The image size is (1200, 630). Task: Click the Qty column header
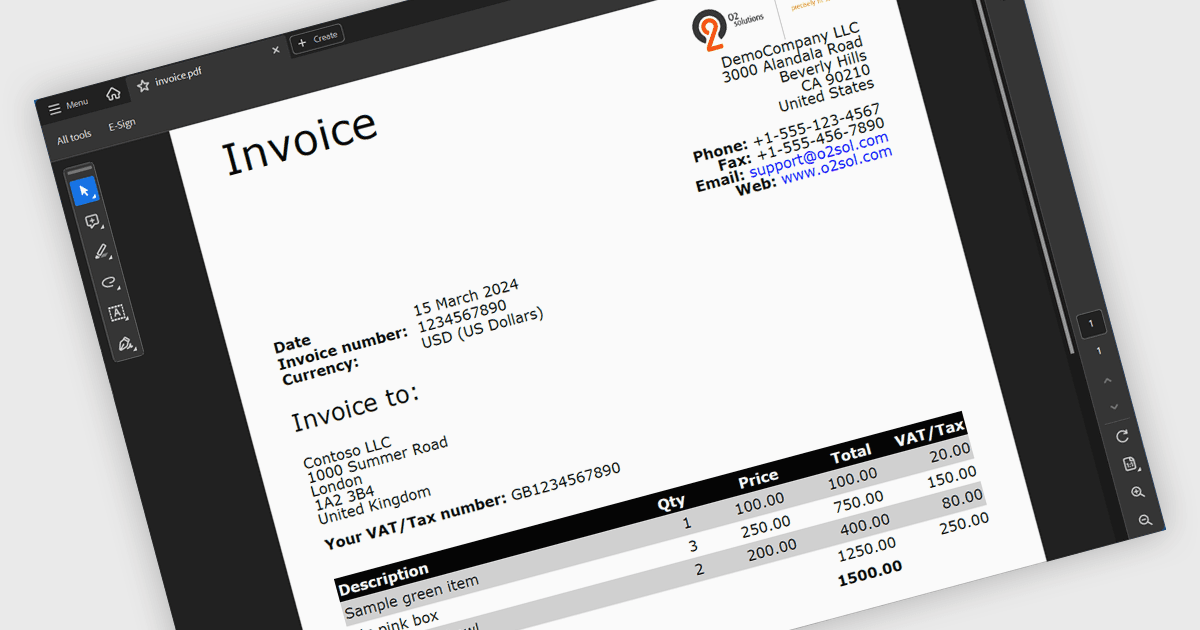(x=671, y=502)
